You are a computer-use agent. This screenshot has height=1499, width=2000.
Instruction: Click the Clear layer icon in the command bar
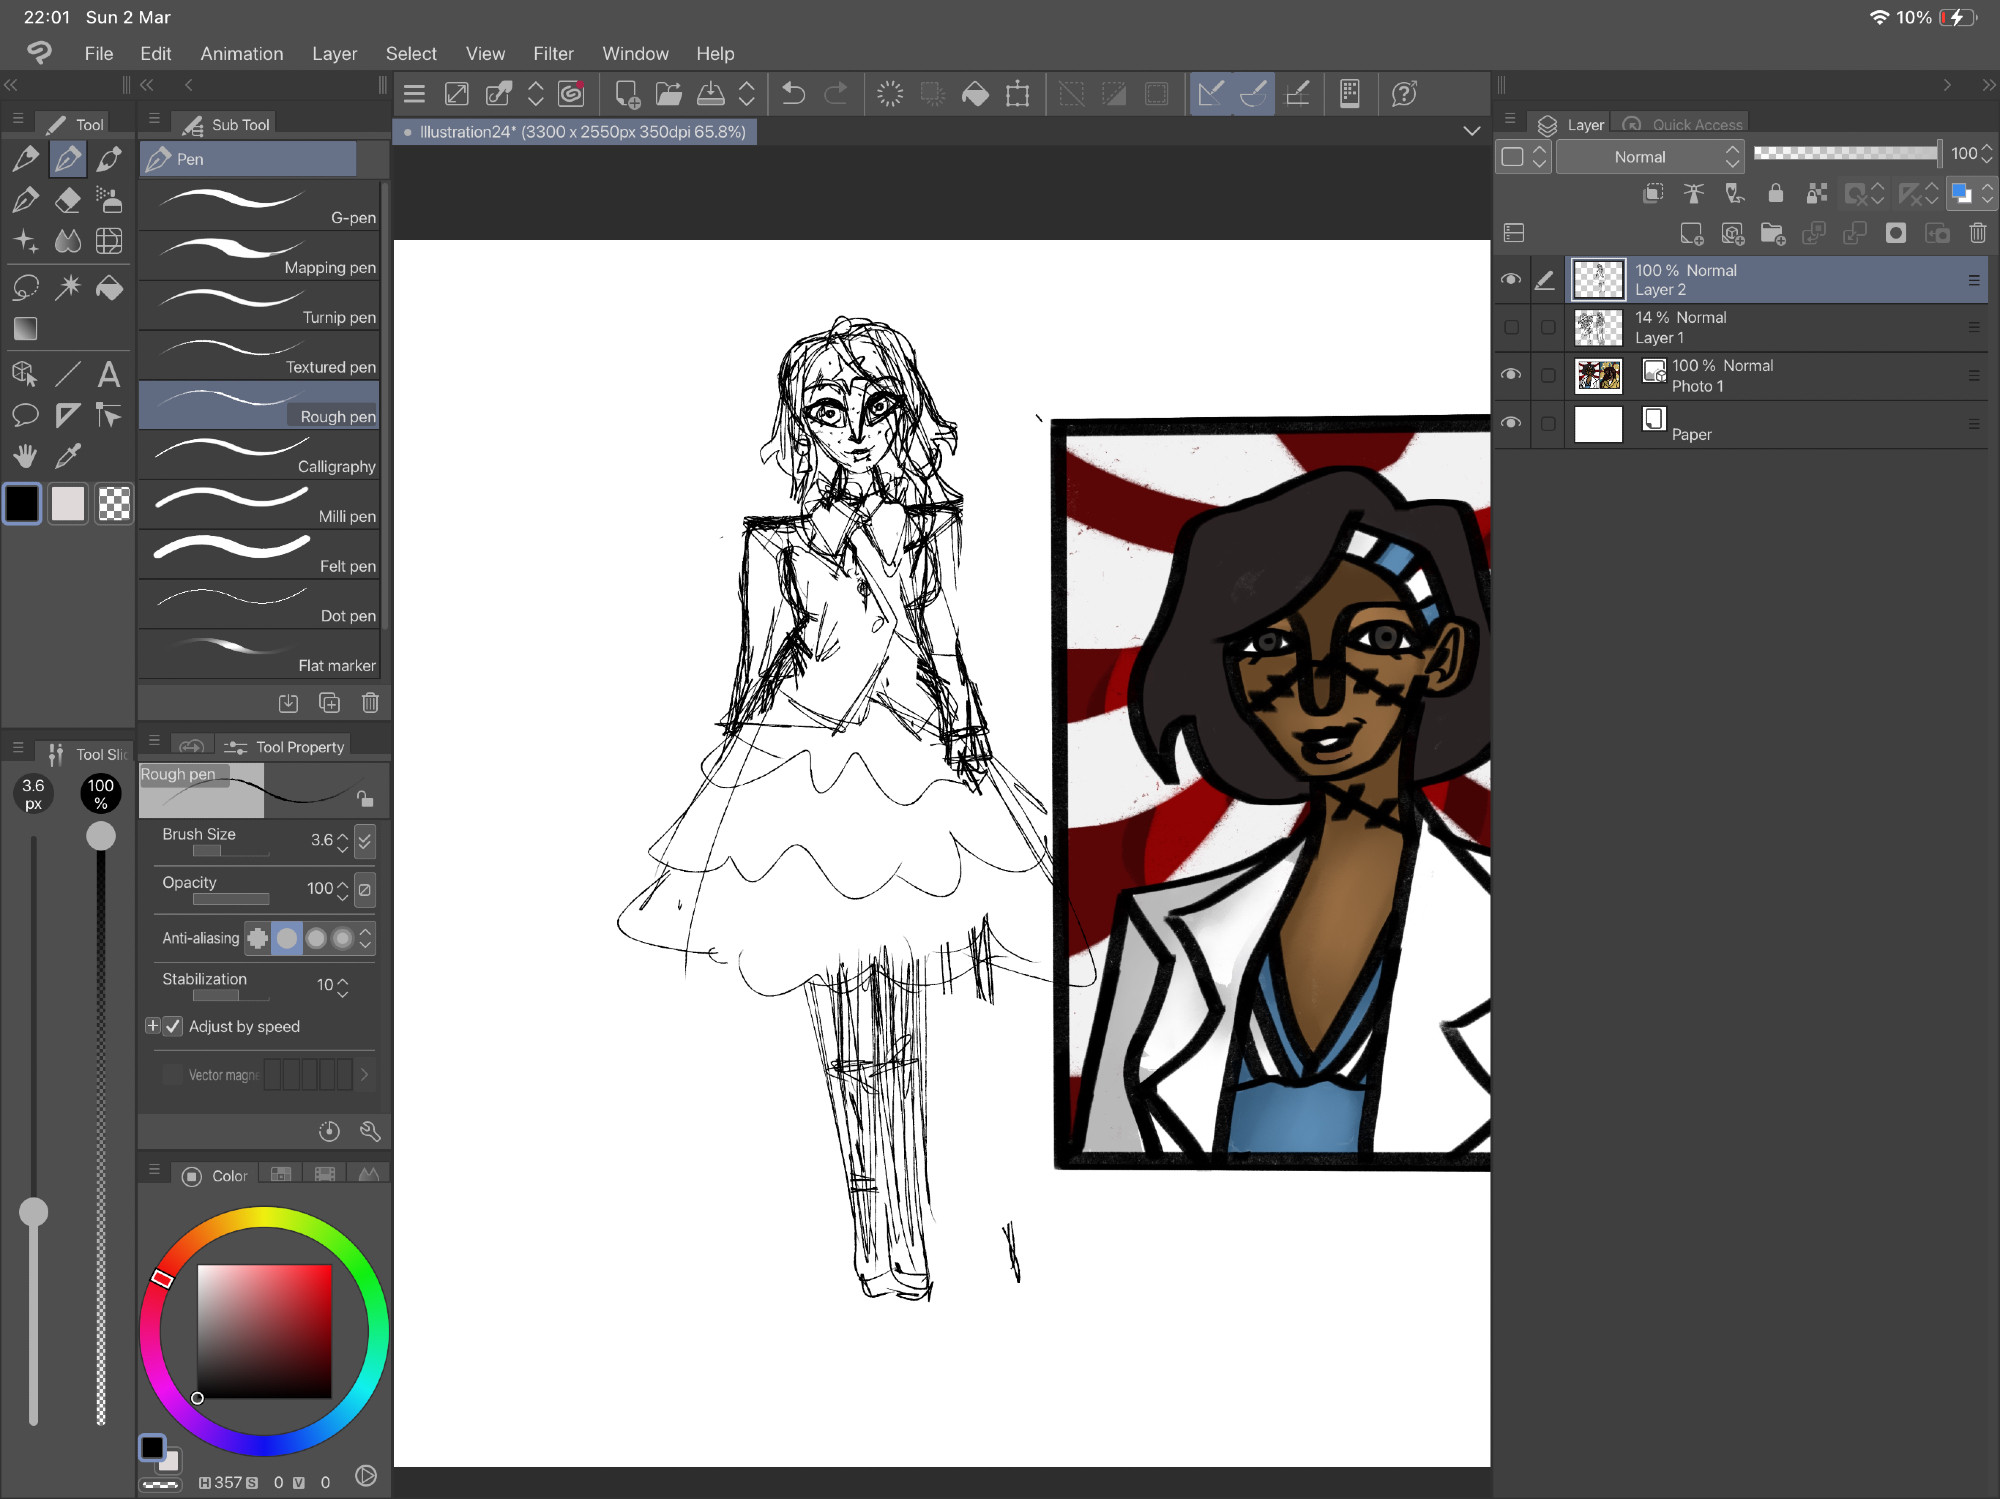pos(889,94)
